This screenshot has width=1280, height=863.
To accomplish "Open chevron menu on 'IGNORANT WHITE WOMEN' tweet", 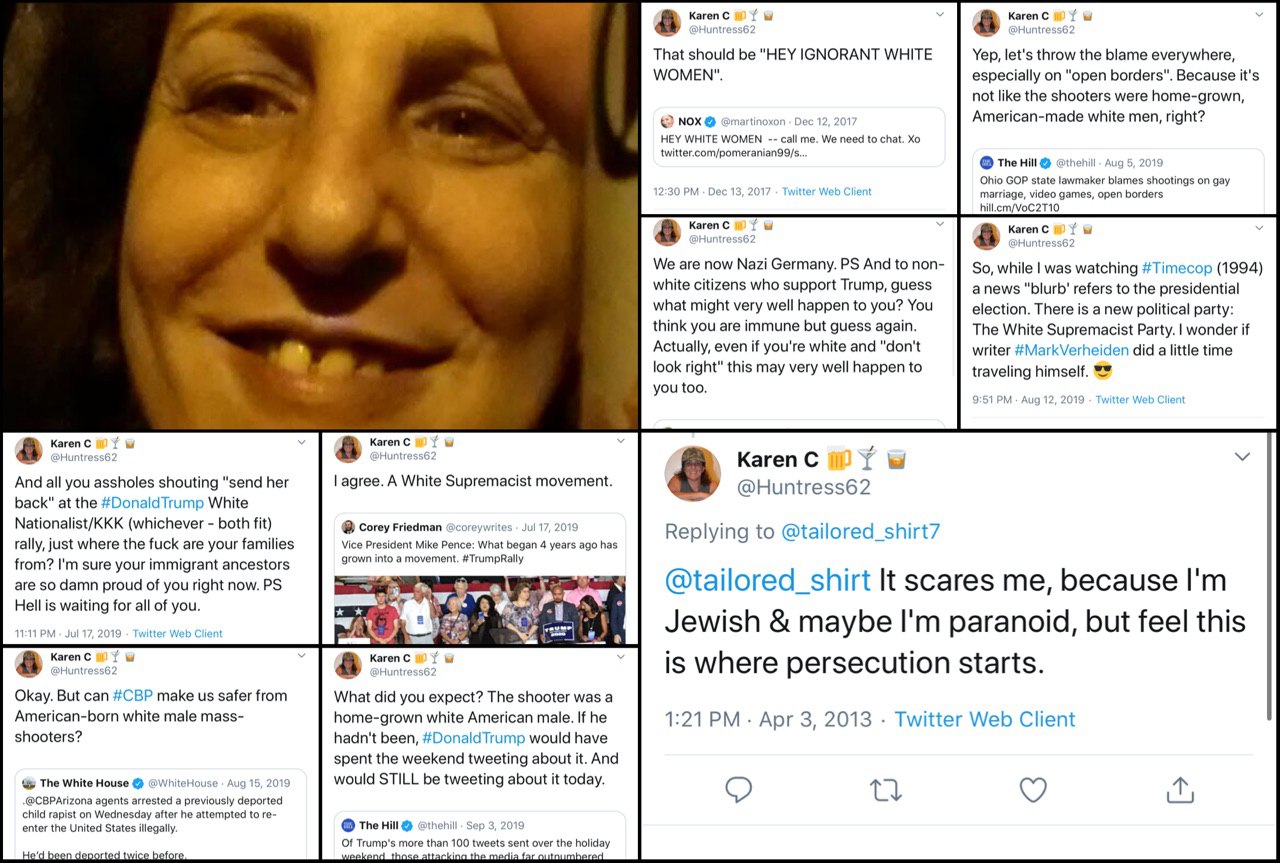I will pos(939,16).
